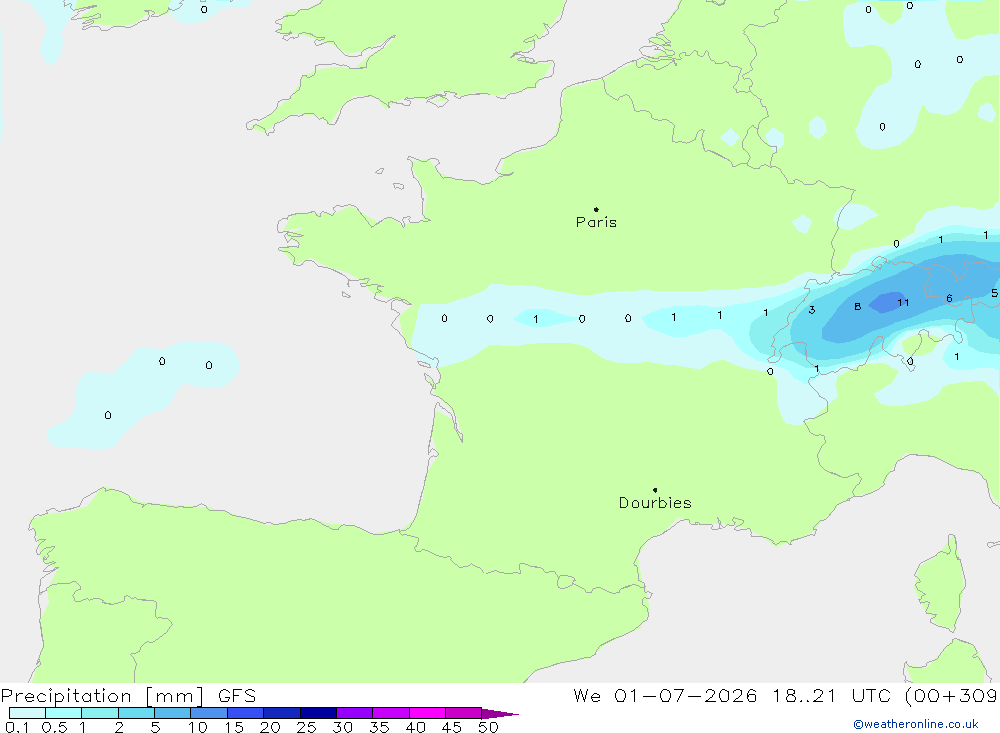Click the '11' precipitation value on the map
Viewport: 1000px width, 733px height.
(903, 302)
